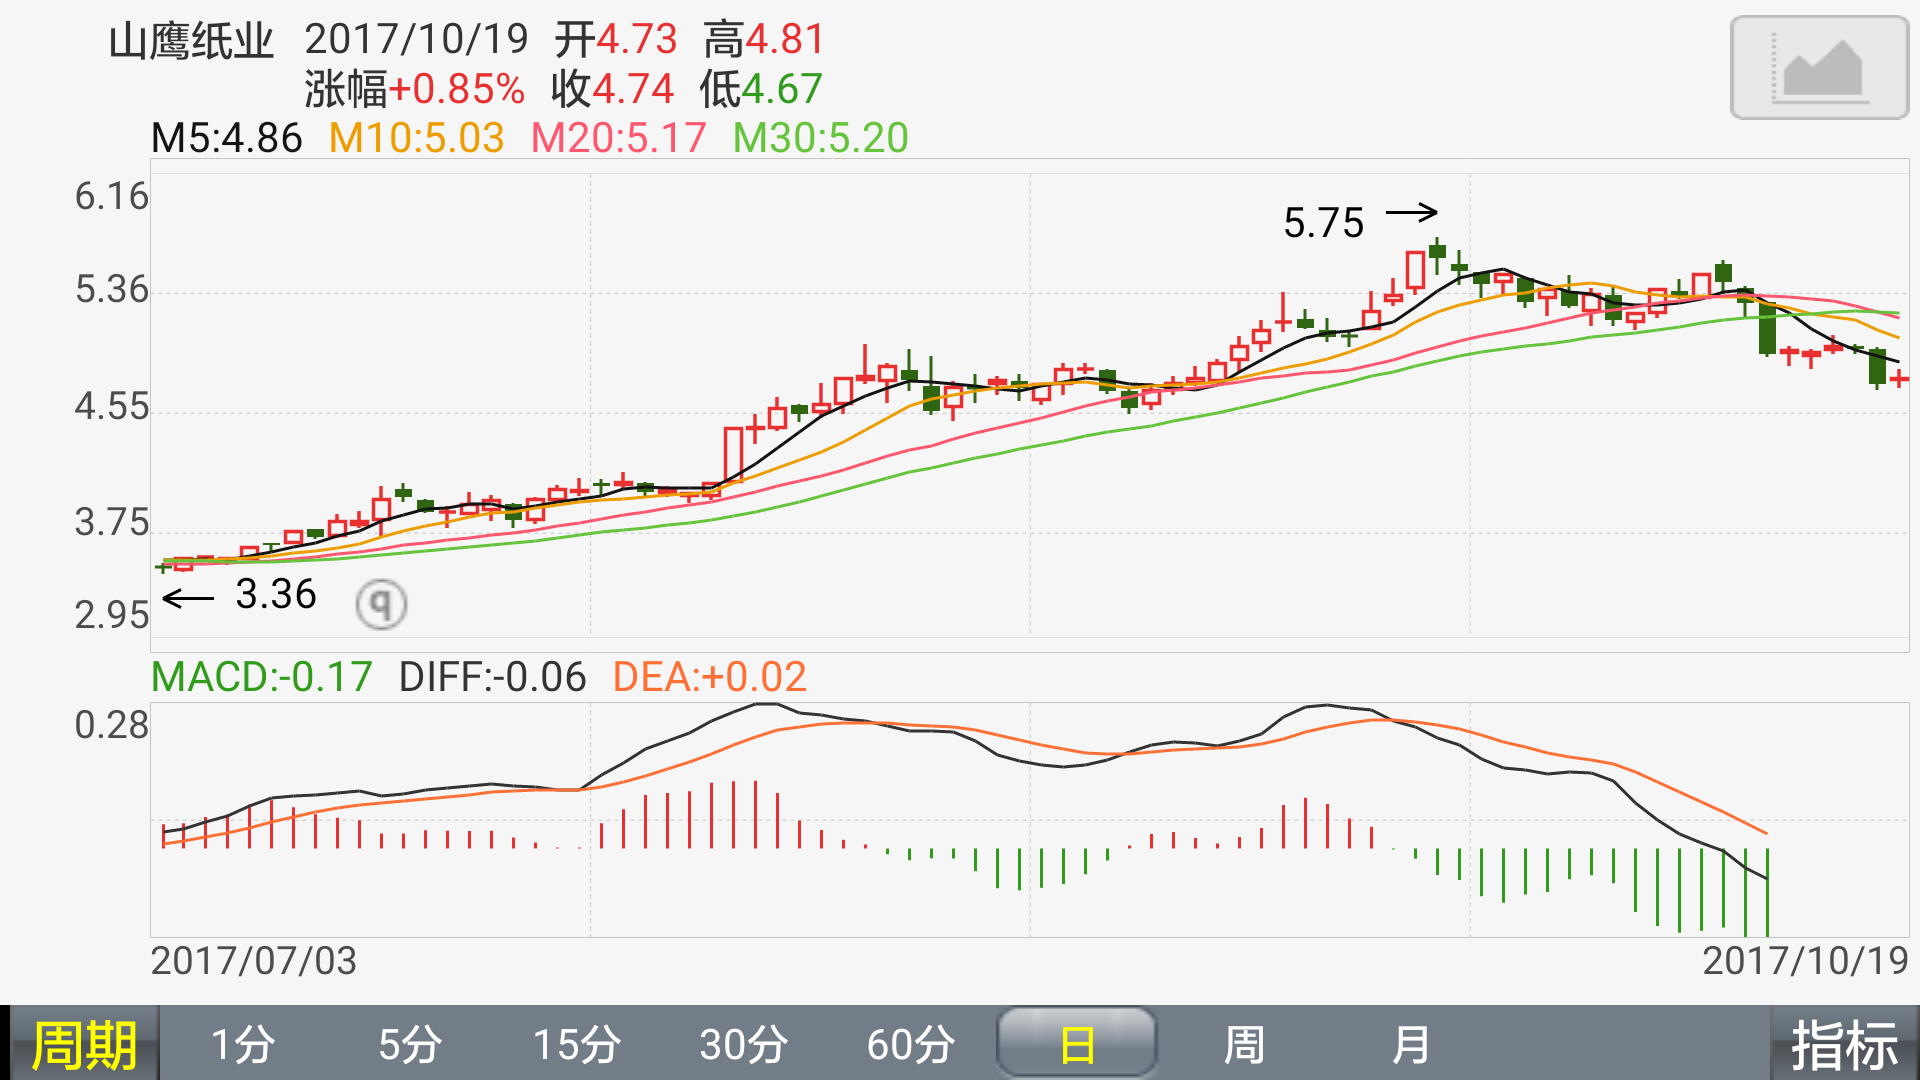Tap the M5:4.86 moving average label

coord(227,138)
